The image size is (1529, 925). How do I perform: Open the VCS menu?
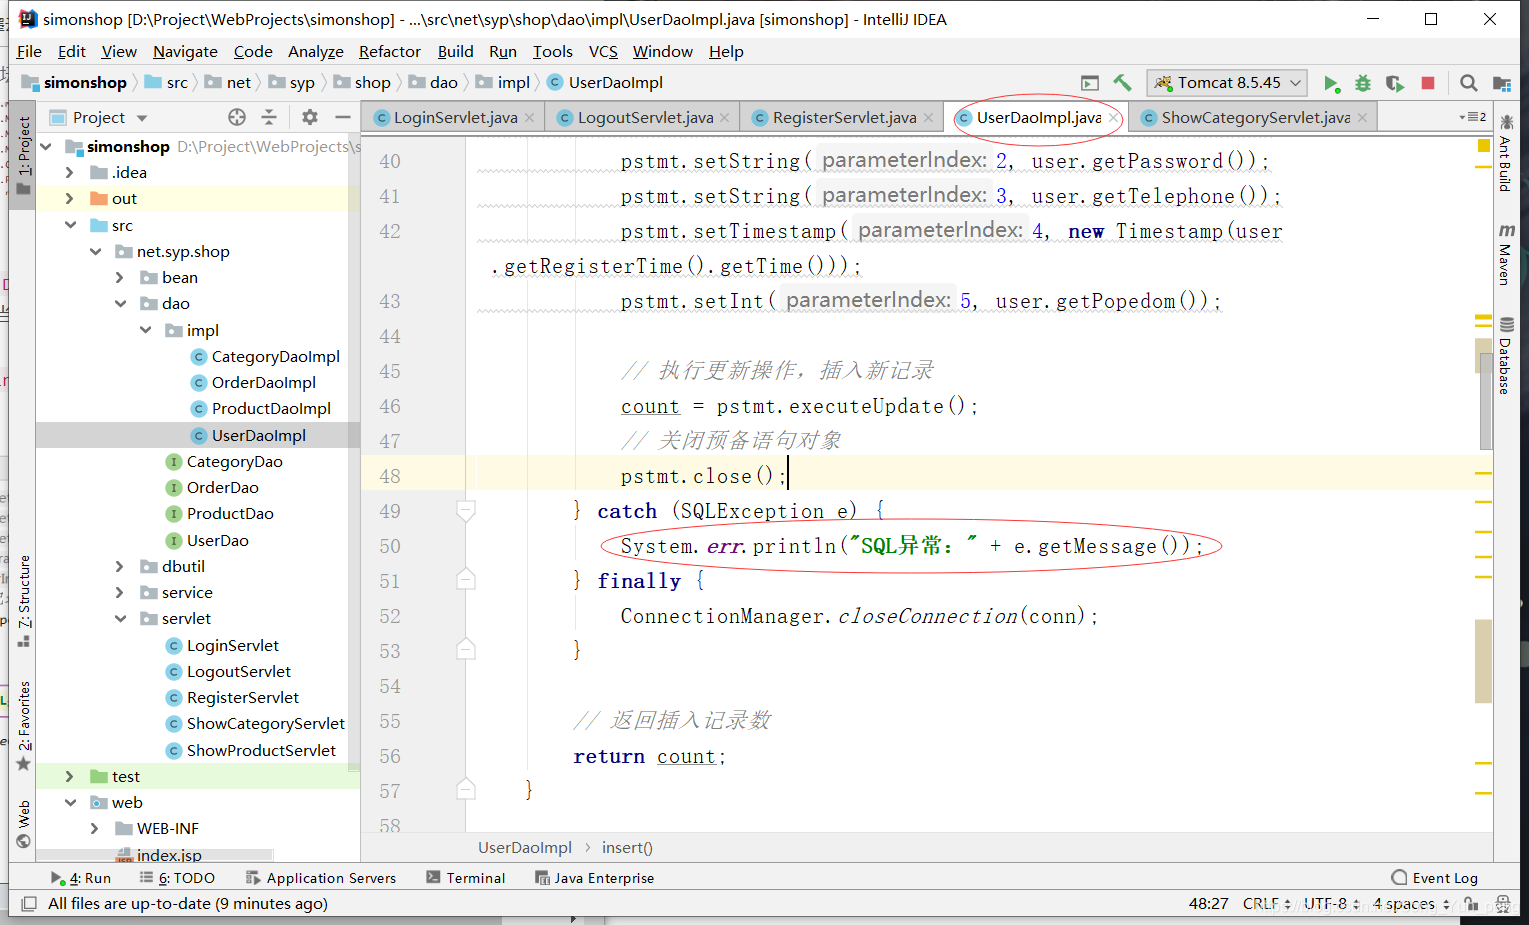pos(603,51)
